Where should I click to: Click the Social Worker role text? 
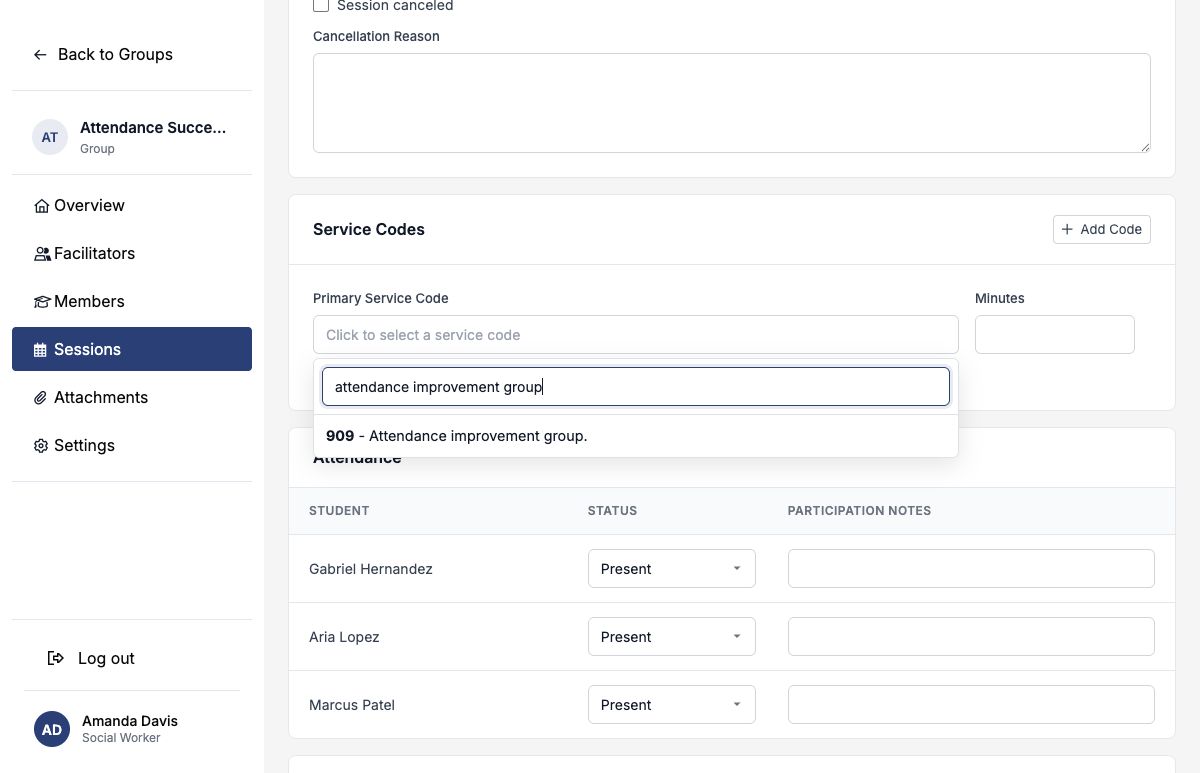[121, 738]
